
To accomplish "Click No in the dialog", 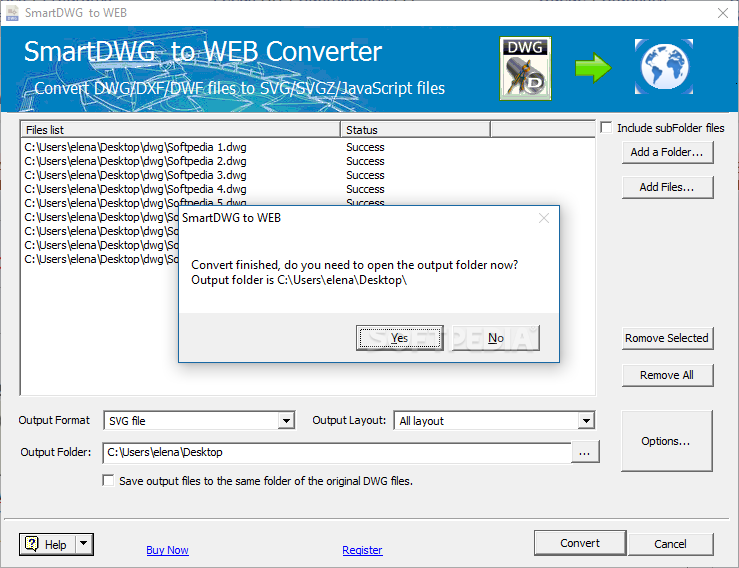I will [x=495, y=338].
